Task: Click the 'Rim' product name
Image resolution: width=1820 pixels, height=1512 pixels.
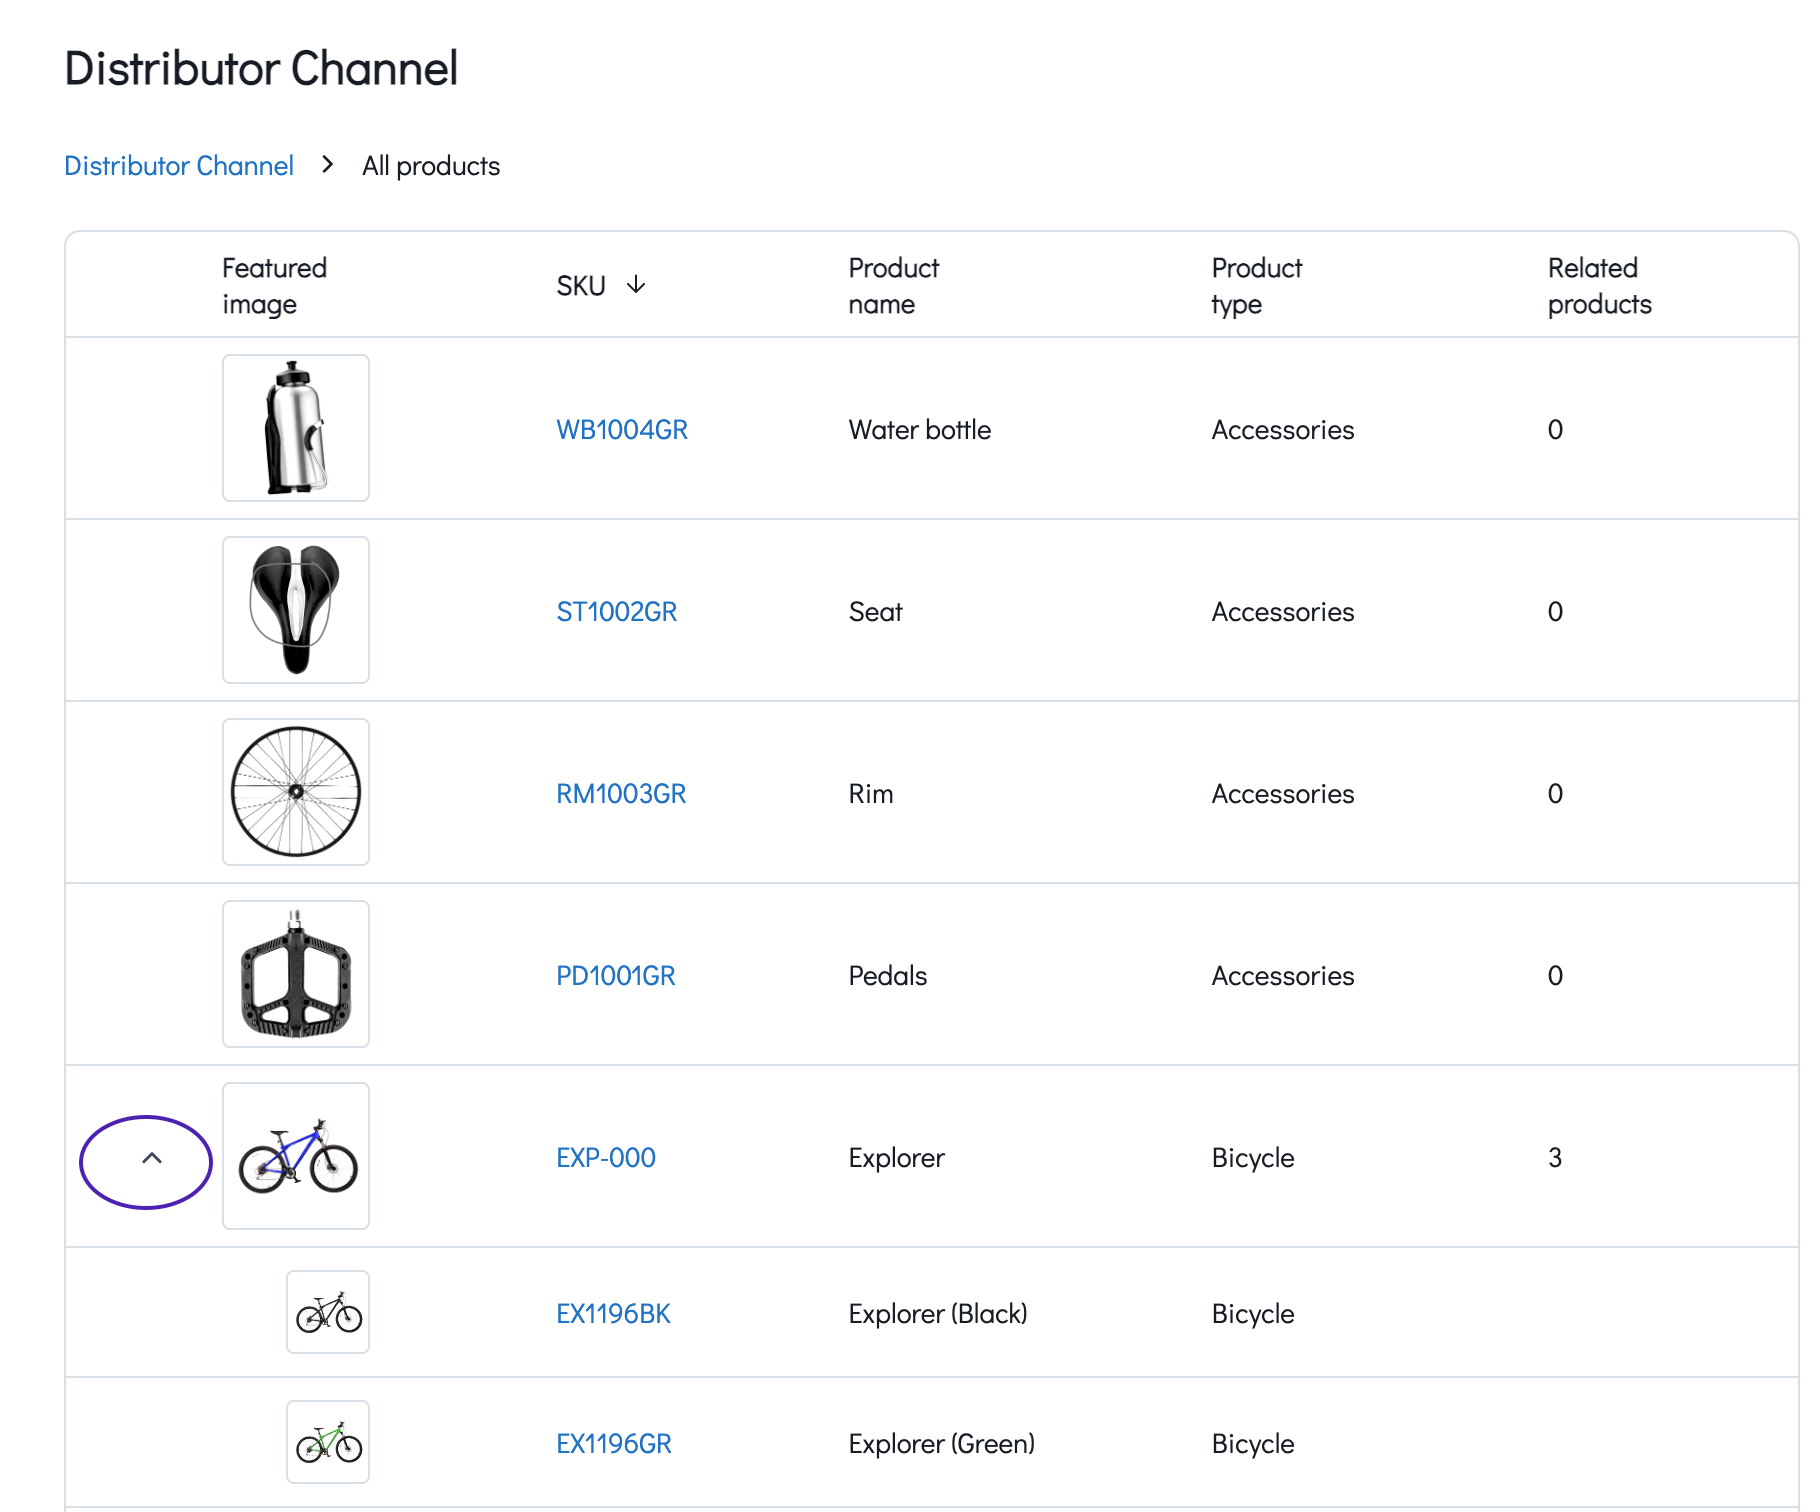Action: coord(871,794)
